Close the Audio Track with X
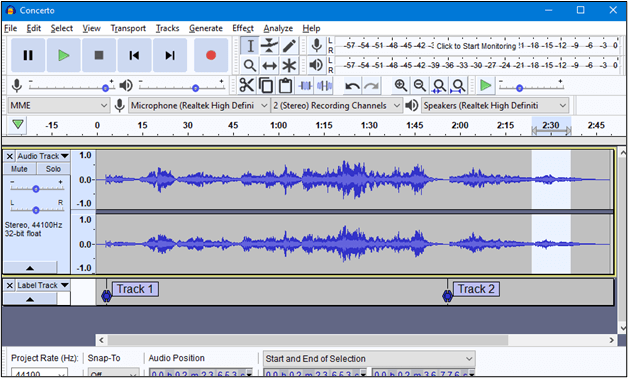This screenshot has height=378, width=628. click(x=10, y=156)
